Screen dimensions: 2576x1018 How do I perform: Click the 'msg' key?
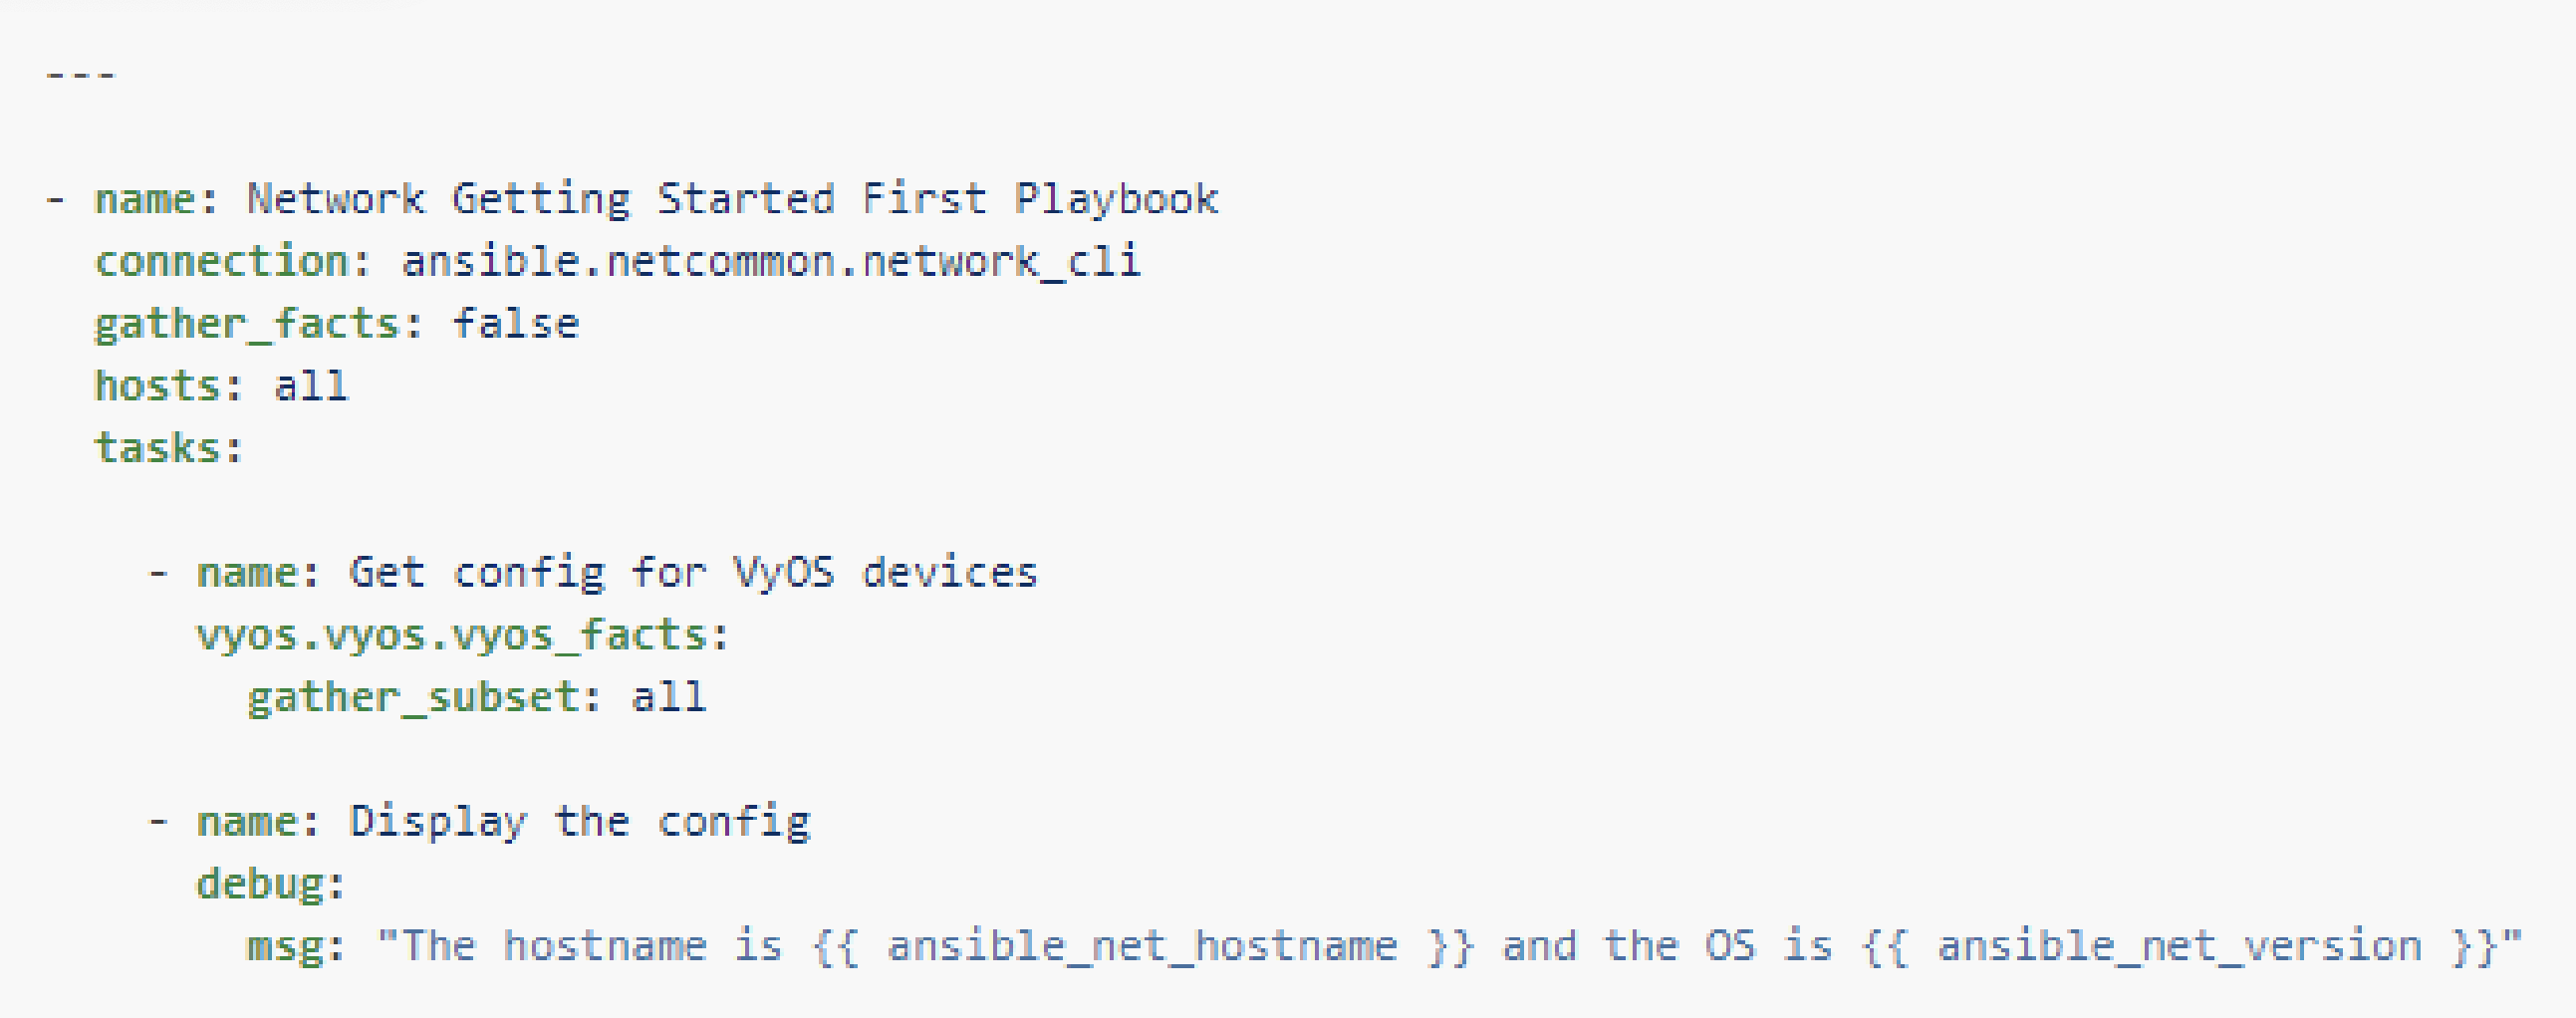click(285, 947)
